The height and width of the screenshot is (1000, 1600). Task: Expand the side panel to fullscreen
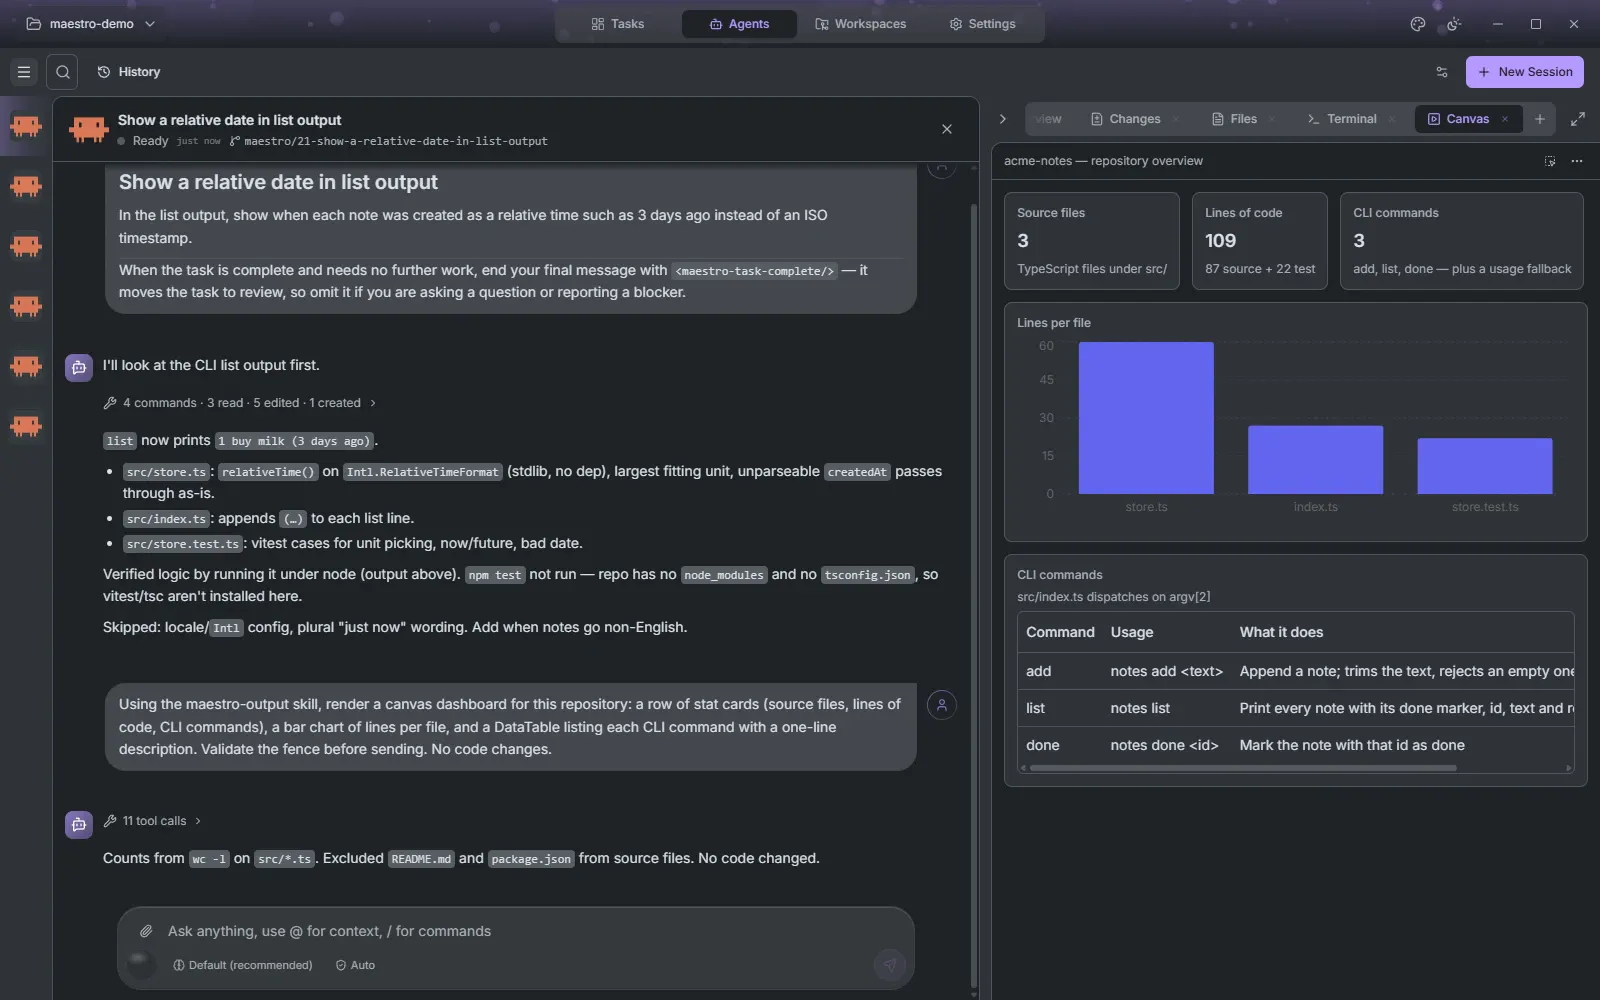(1578, 119)
